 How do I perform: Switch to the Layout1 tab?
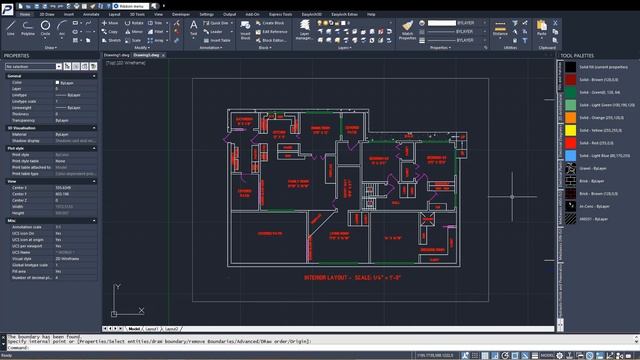(x=151, y=329)
